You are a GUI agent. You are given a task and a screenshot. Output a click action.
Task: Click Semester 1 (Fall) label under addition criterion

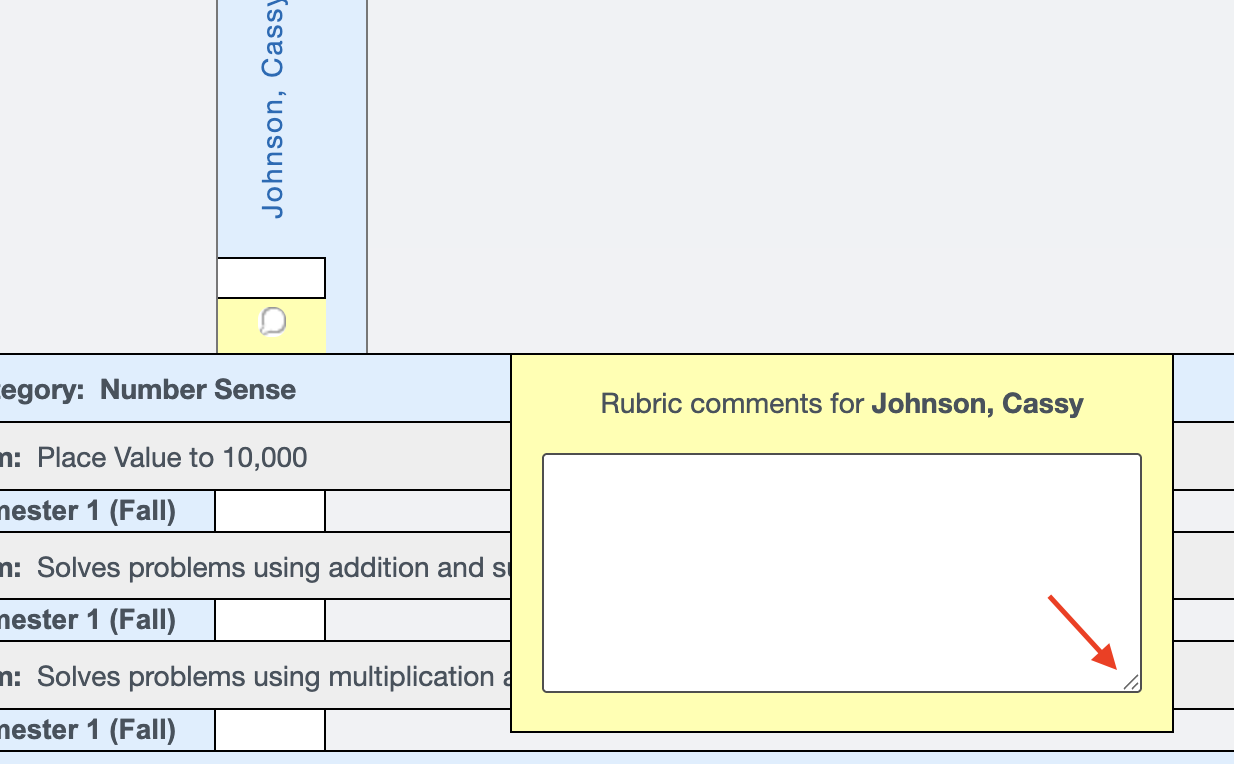pos(88,620)
